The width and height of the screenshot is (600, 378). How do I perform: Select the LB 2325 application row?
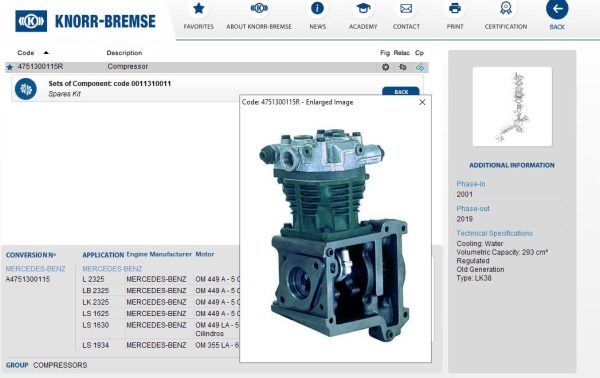pyautogui.click(x=161, y=291)
